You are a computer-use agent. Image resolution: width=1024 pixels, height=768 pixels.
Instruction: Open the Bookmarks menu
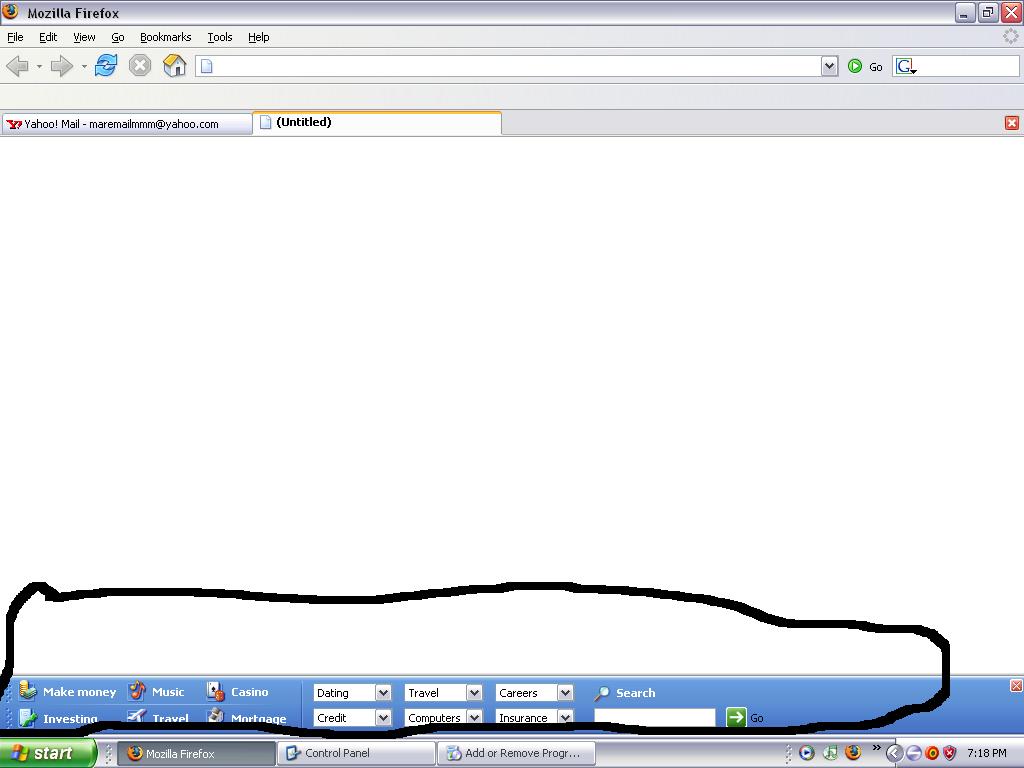coord(166,37)
